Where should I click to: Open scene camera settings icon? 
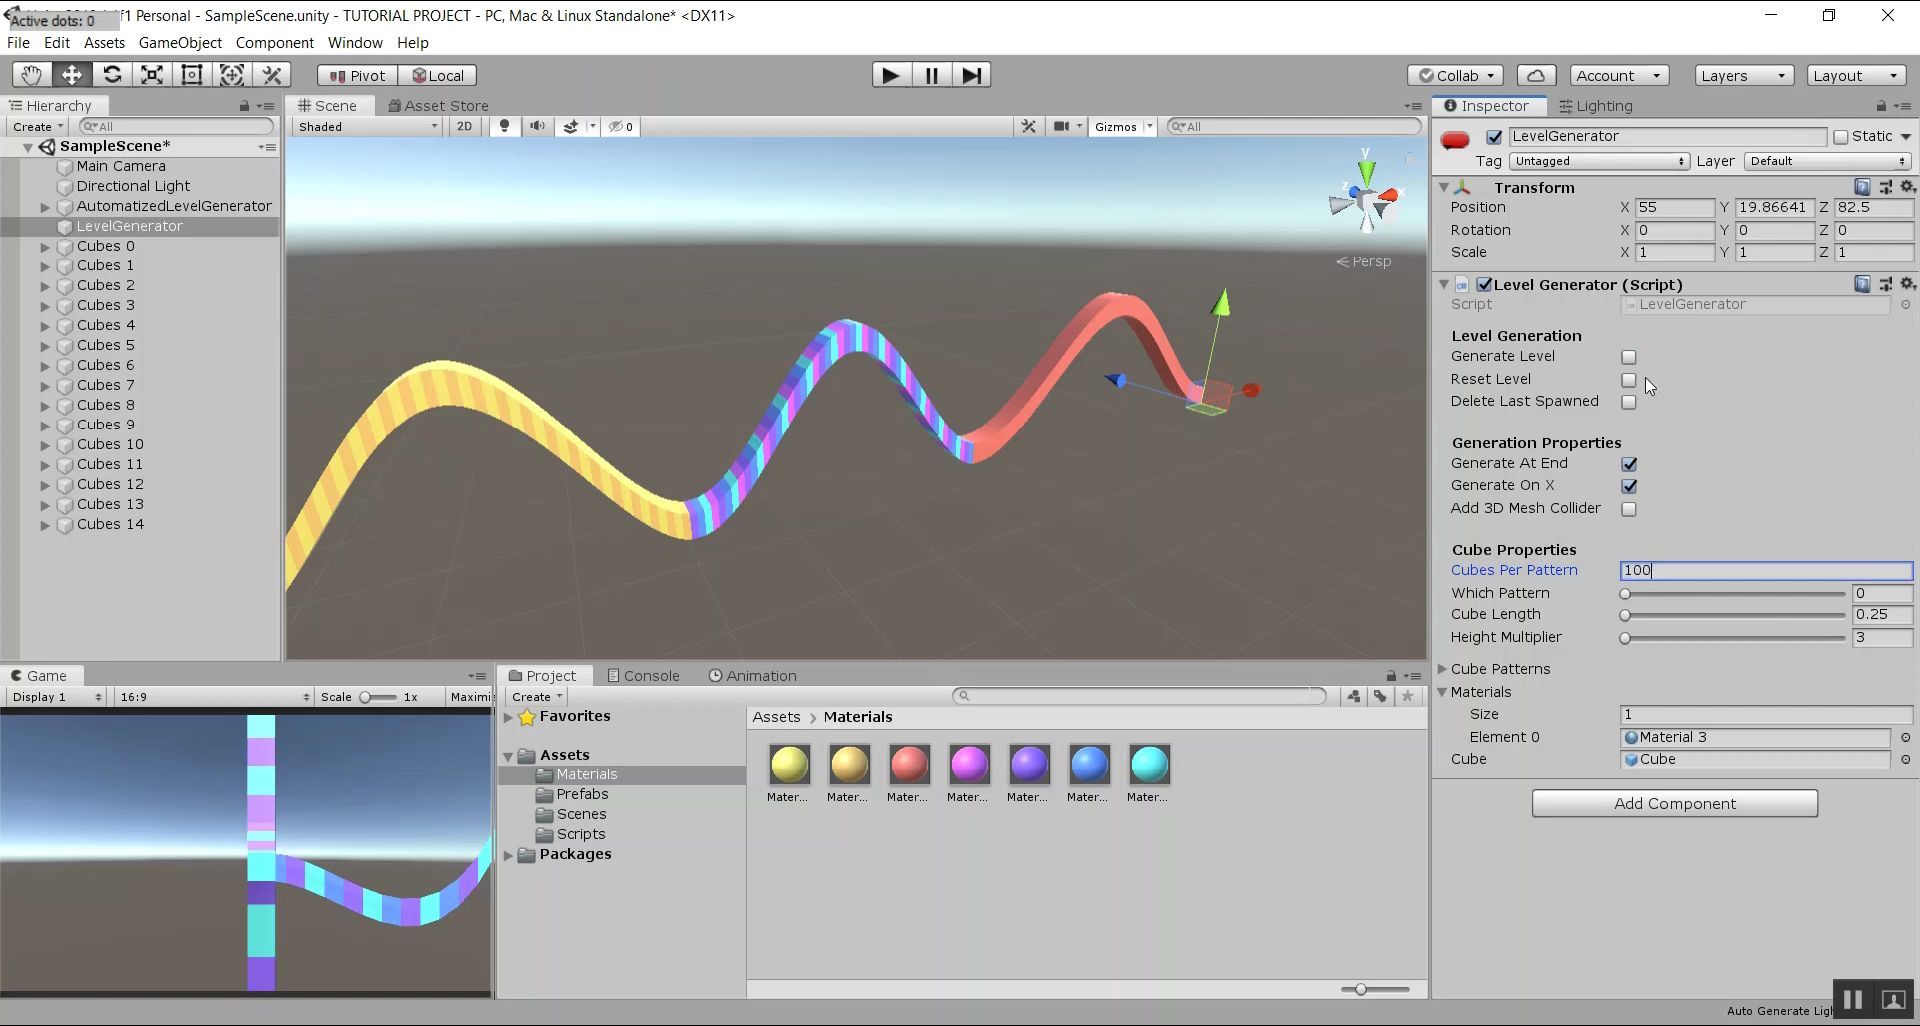pos(1061,126)
